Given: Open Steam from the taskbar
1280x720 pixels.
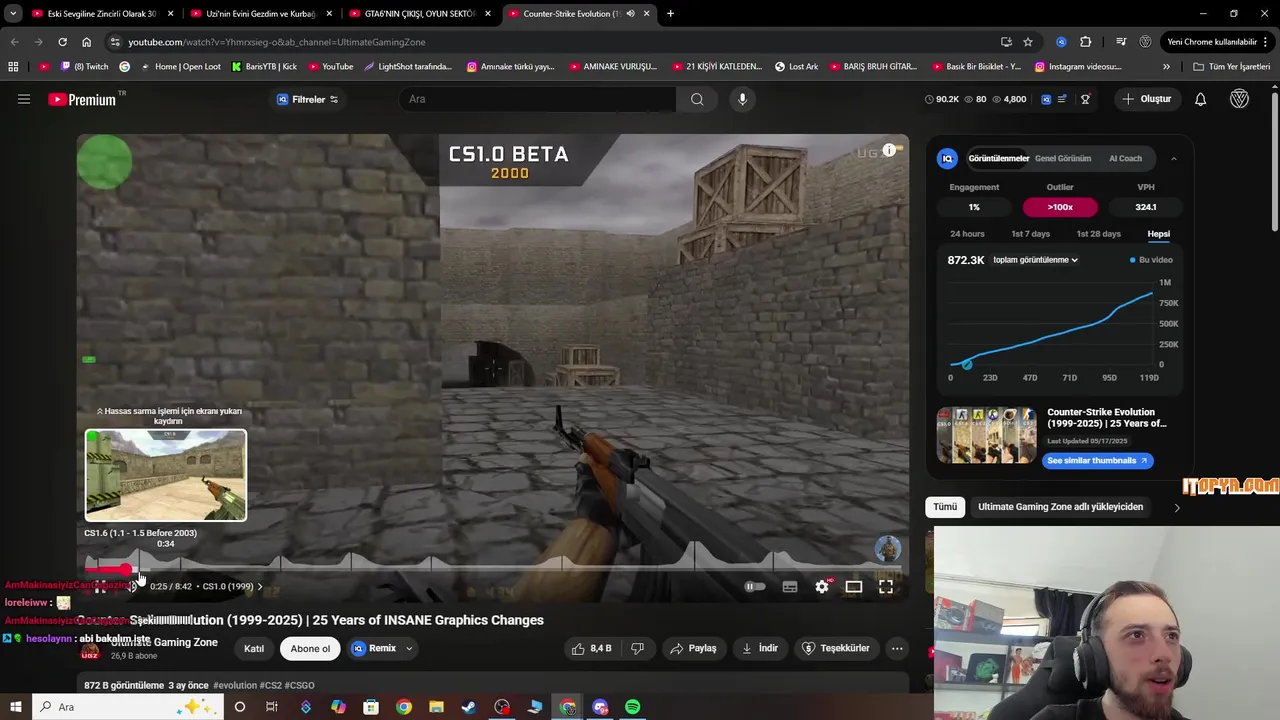Looking at the screenshot, I should click(x=469, y=707).
